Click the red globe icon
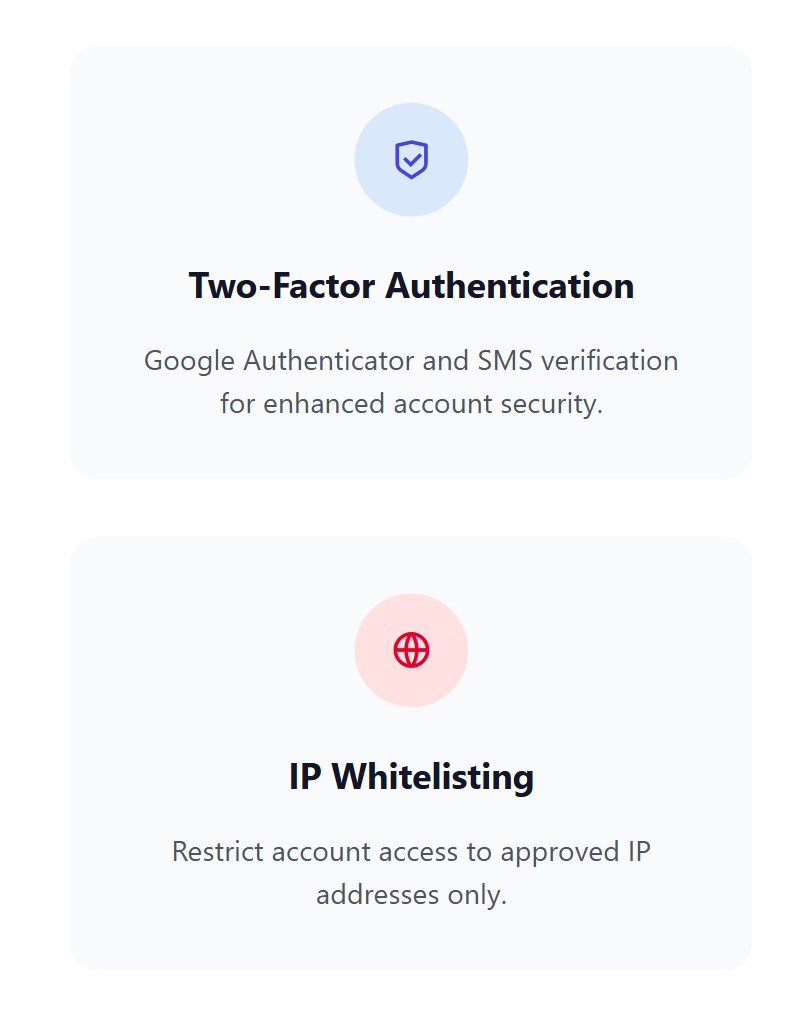The height and width of the screenshot is (1021, 788). coord(411,650)
